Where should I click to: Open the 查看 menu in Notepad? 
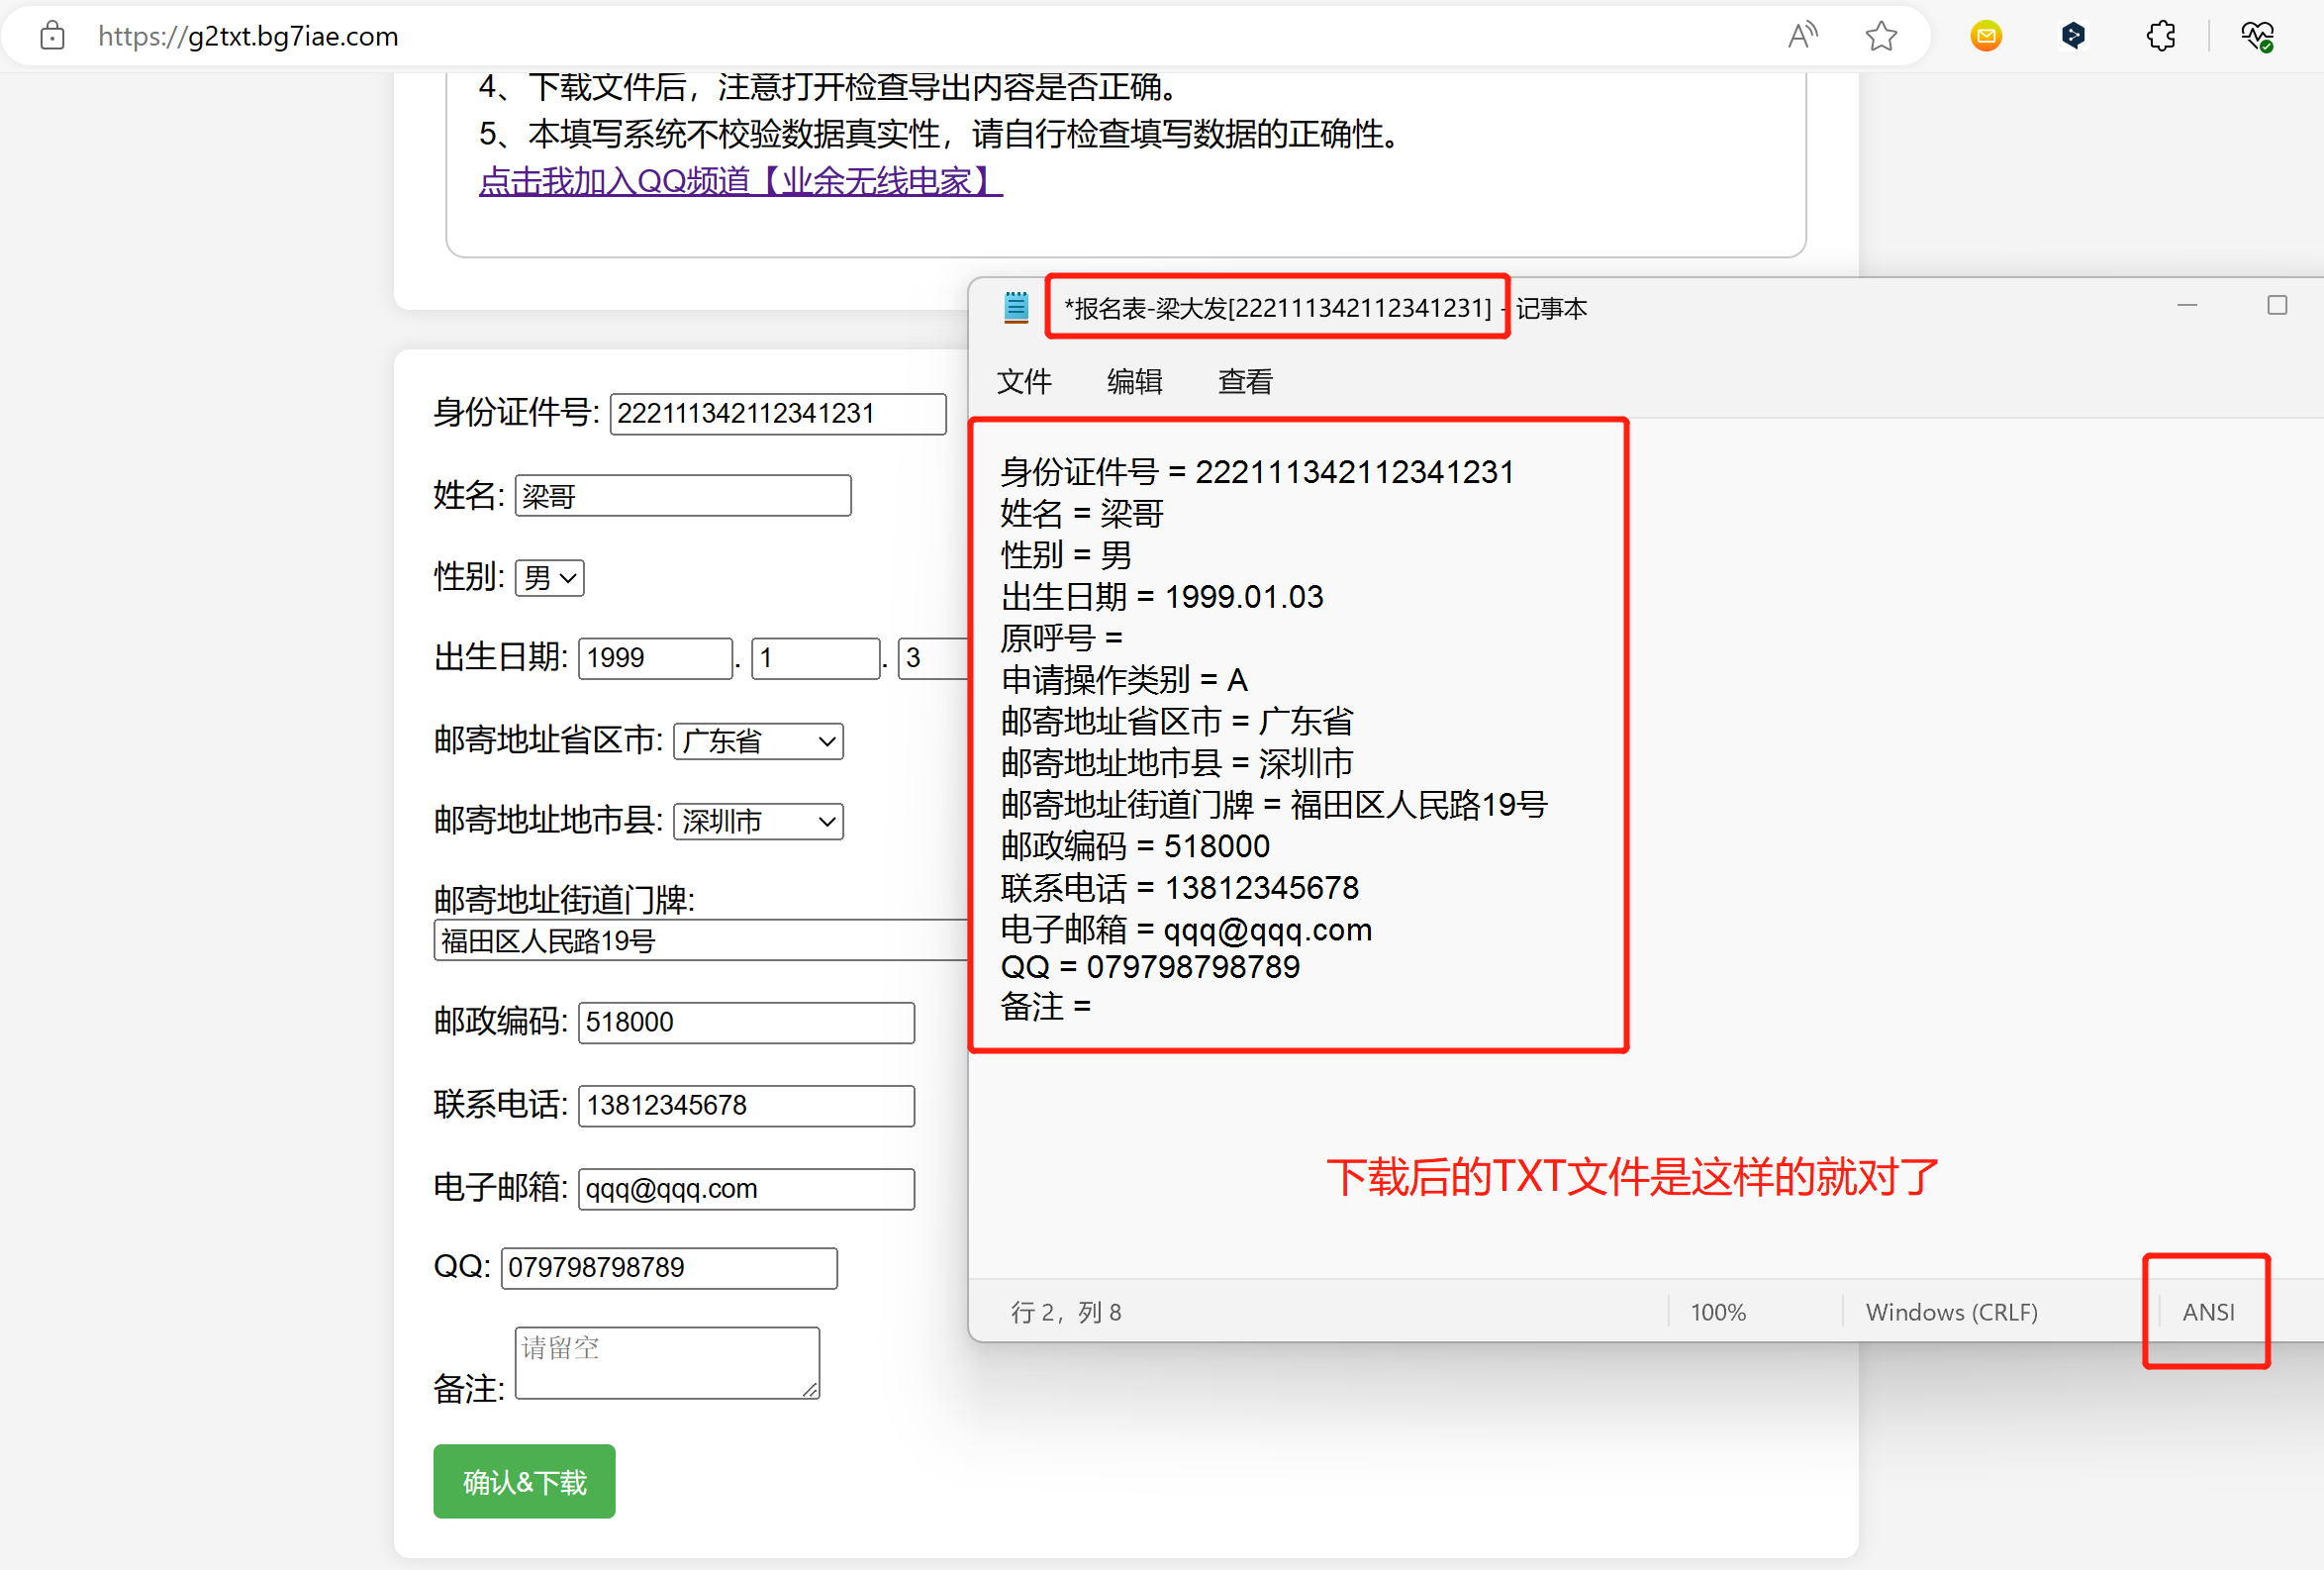(1245, 381)
